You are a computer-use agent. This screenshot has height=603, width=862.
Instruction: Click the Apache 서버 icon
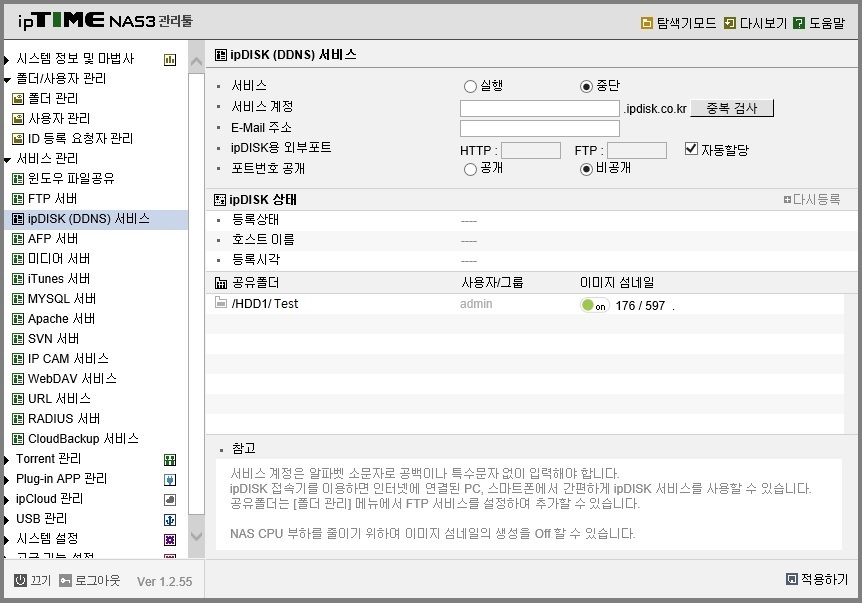click(18, 319)
